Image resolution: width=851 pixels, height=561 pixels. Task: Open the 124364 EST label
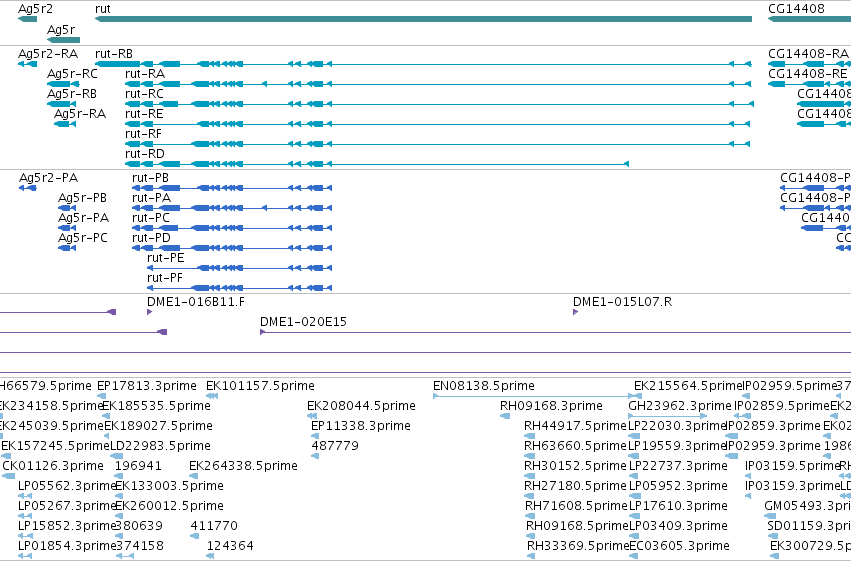(x=230, y=546)
